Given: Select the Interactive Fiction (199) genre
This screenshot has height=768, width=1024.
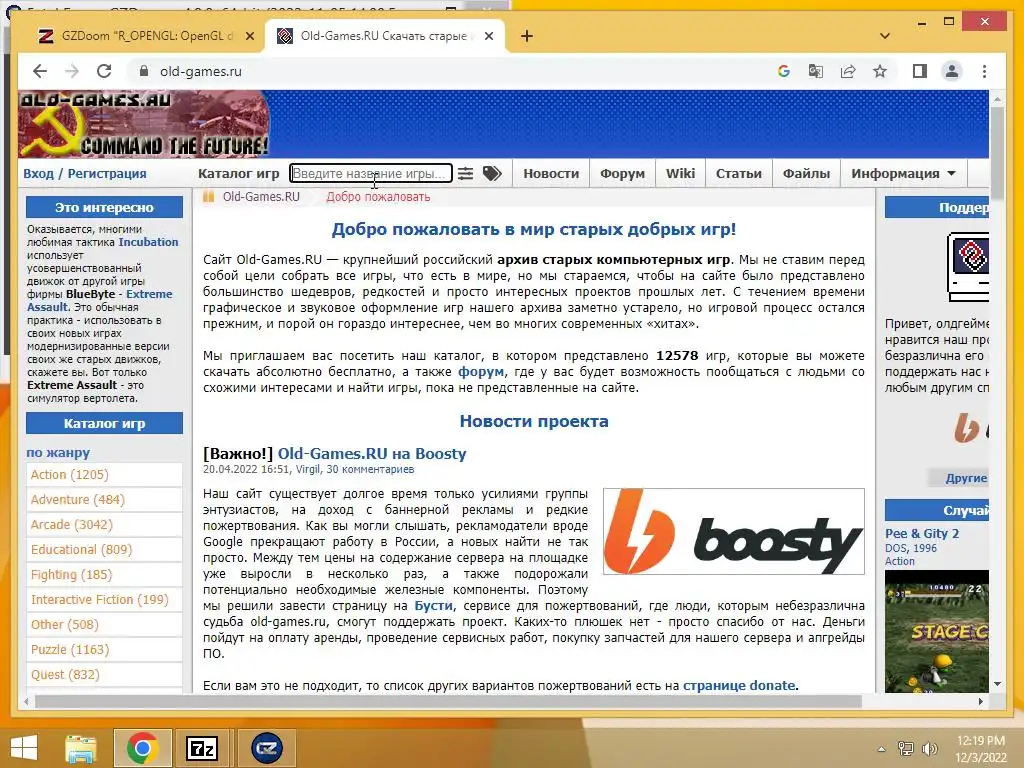Looking at the screenshot, I should point(100,600).
